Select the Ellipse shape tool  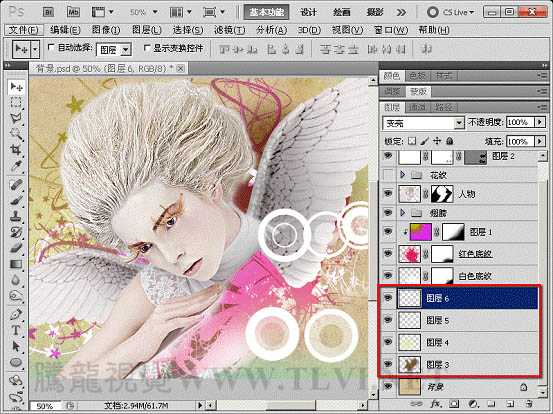point(16,362)
